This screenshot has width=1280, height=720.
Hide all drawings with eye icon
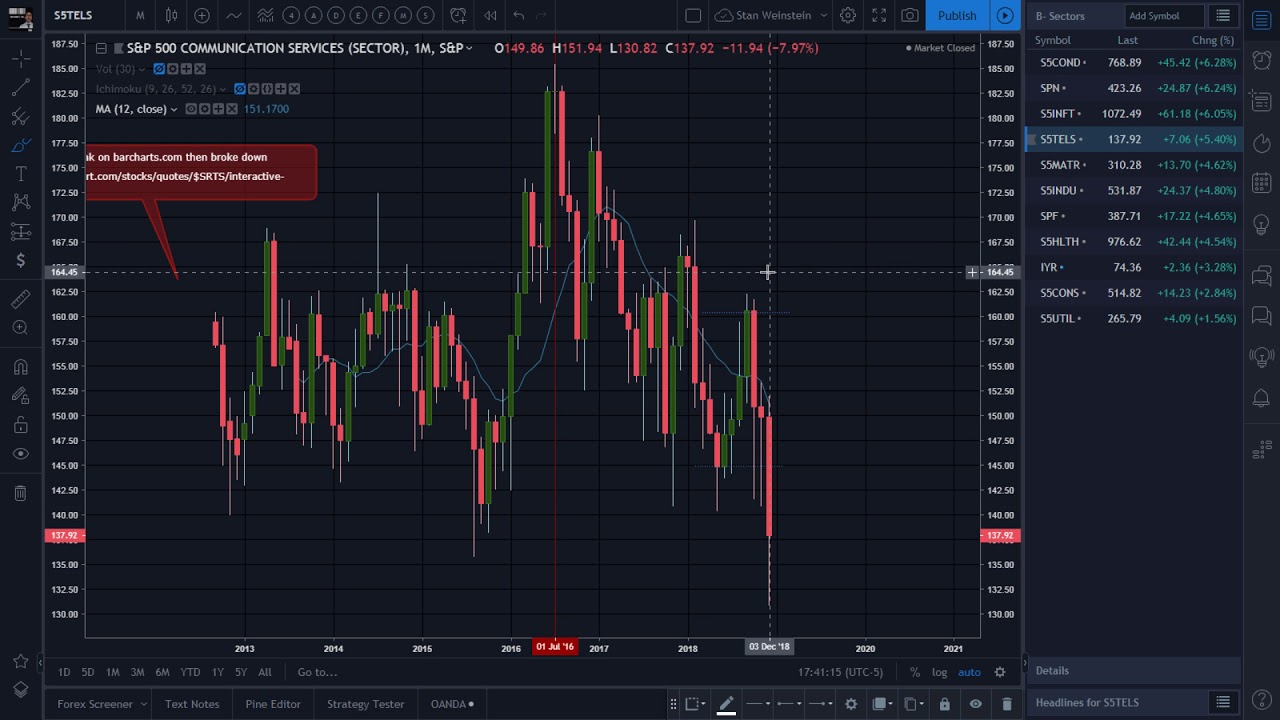(x=20, y=454)
